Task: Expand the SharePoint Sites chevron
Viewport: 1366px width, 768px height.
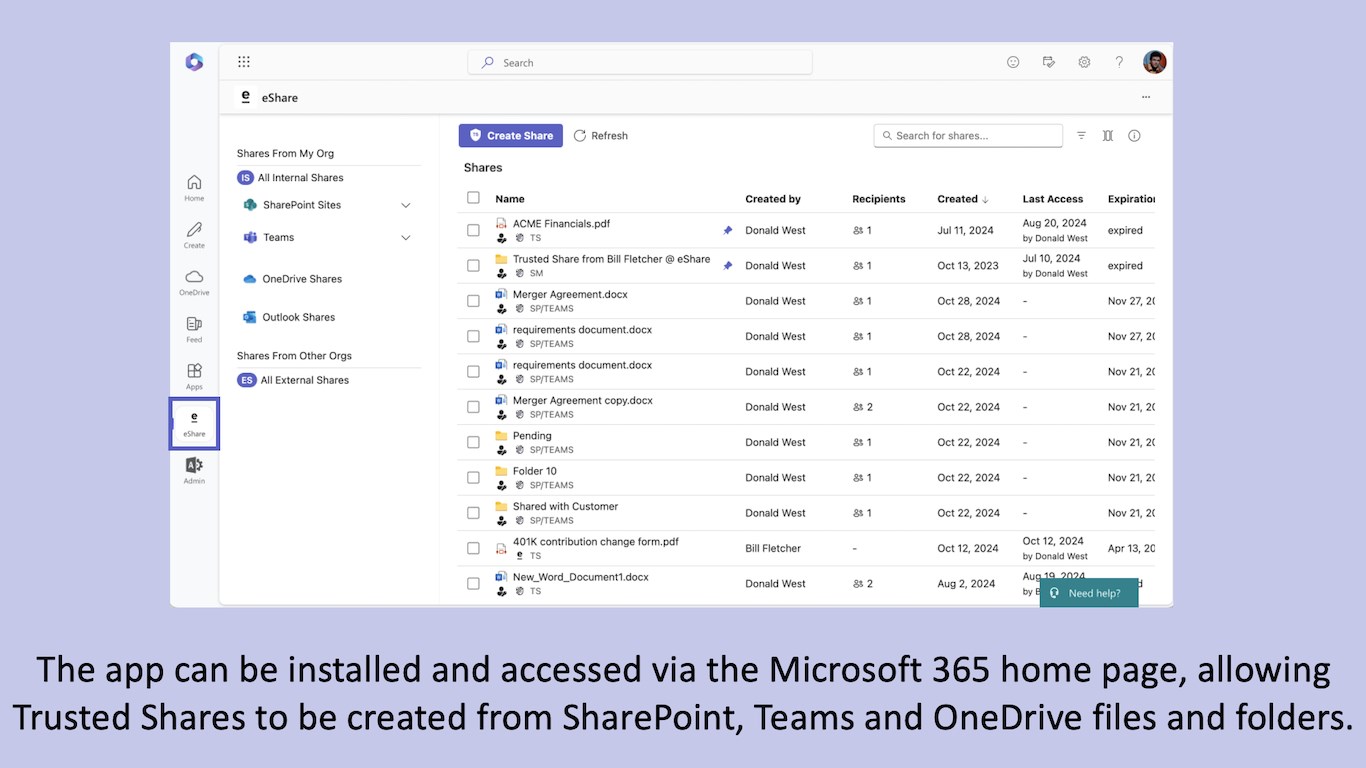Action: [x=406, y=205]
